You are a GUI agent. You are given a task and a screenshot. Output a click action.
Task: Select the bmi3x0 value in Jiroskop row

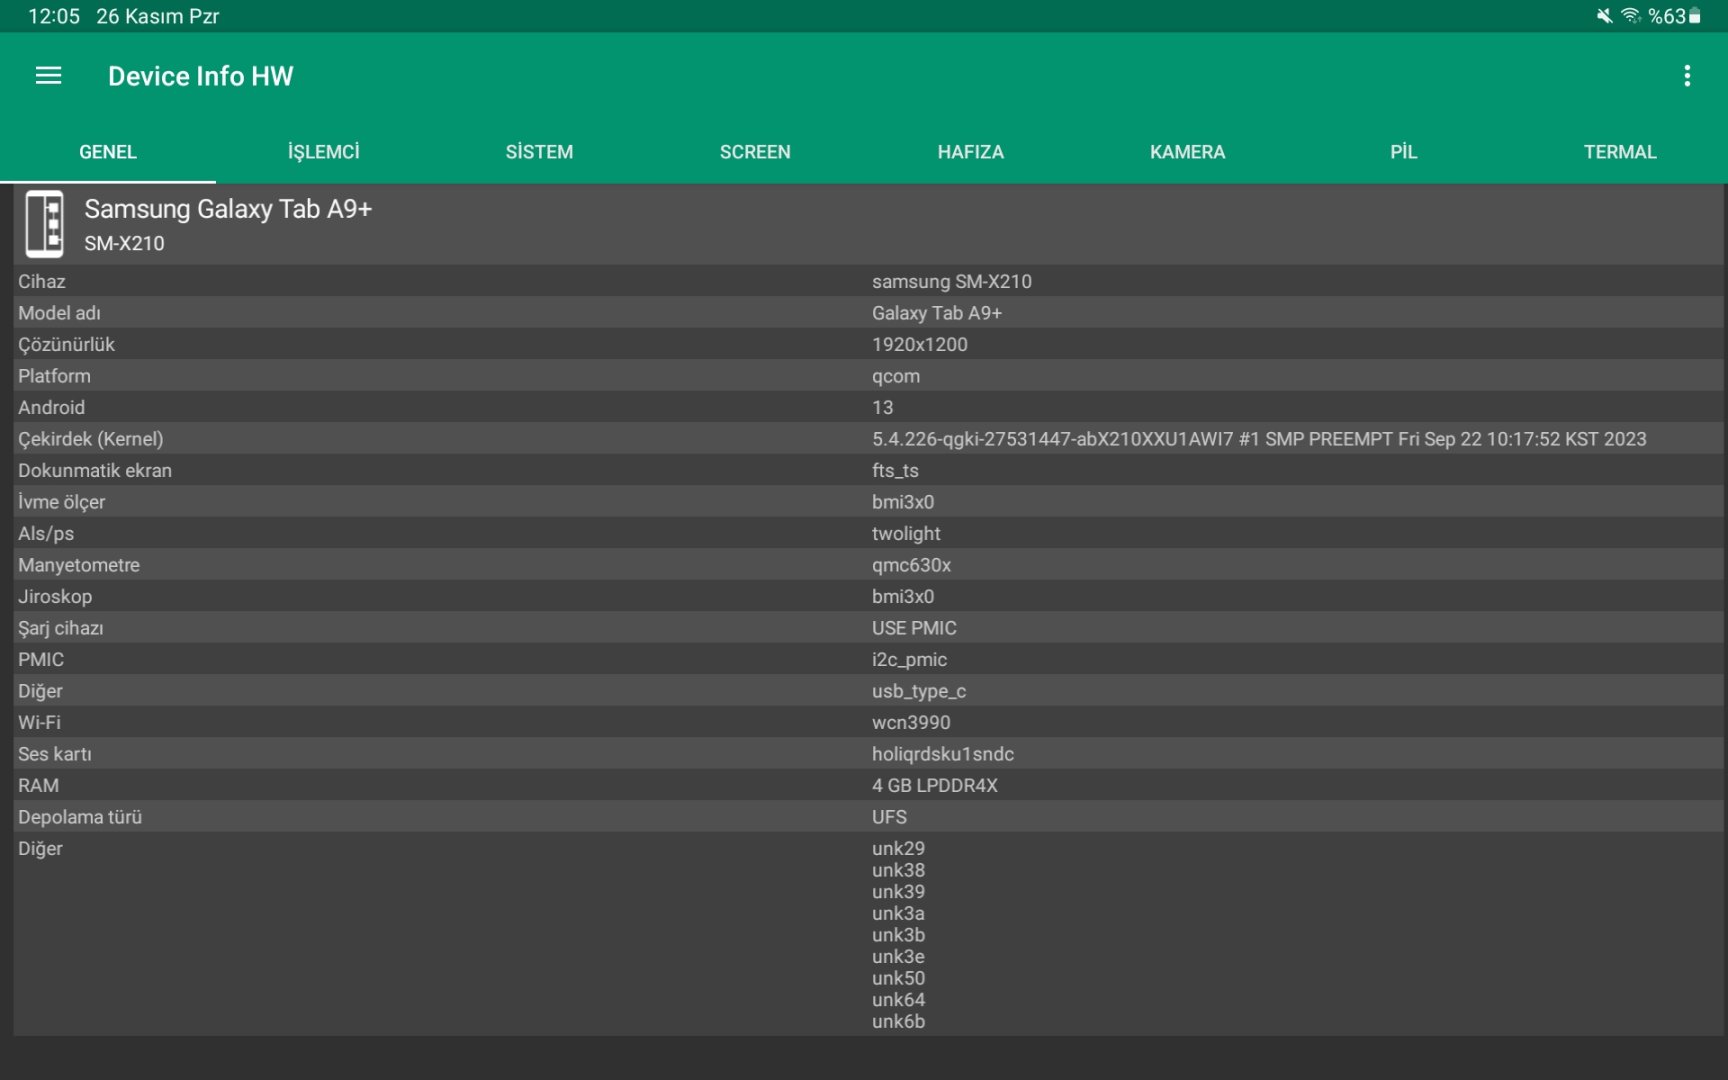(x=903, y=597)
